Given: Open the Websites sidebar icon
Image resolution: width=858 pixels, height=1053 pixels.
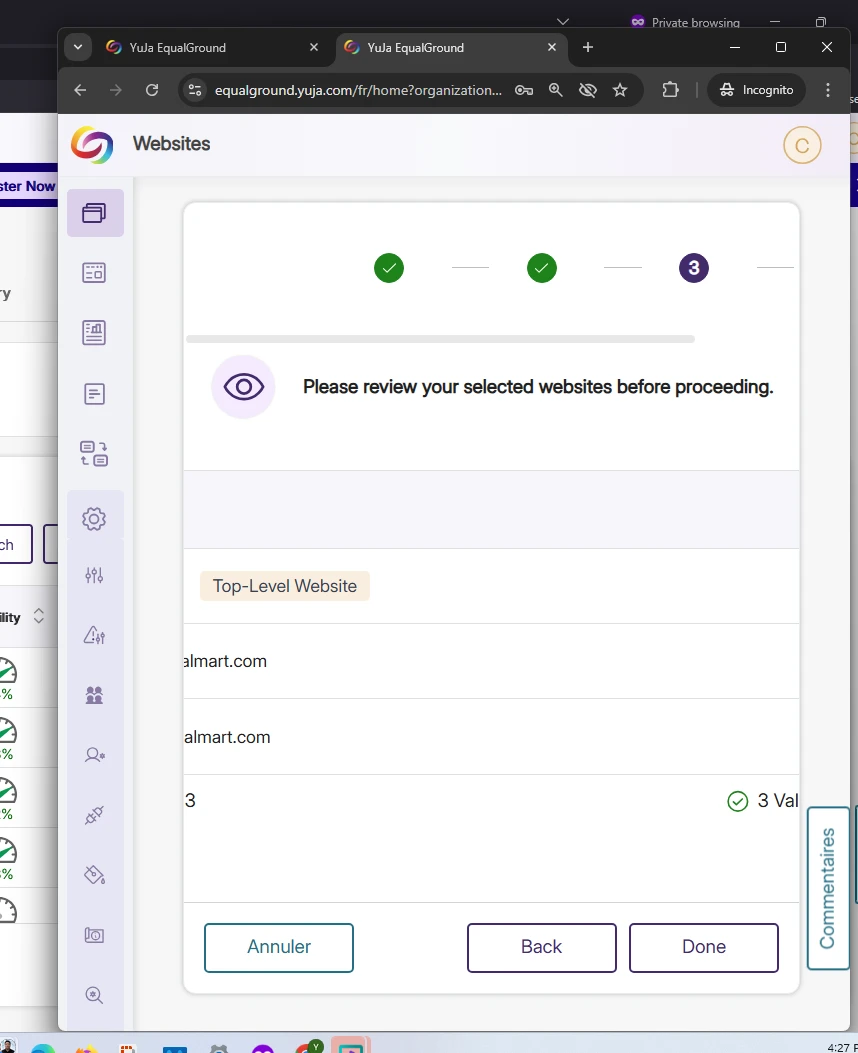Looking at the screenshot, I should click(x=95, y=213).
